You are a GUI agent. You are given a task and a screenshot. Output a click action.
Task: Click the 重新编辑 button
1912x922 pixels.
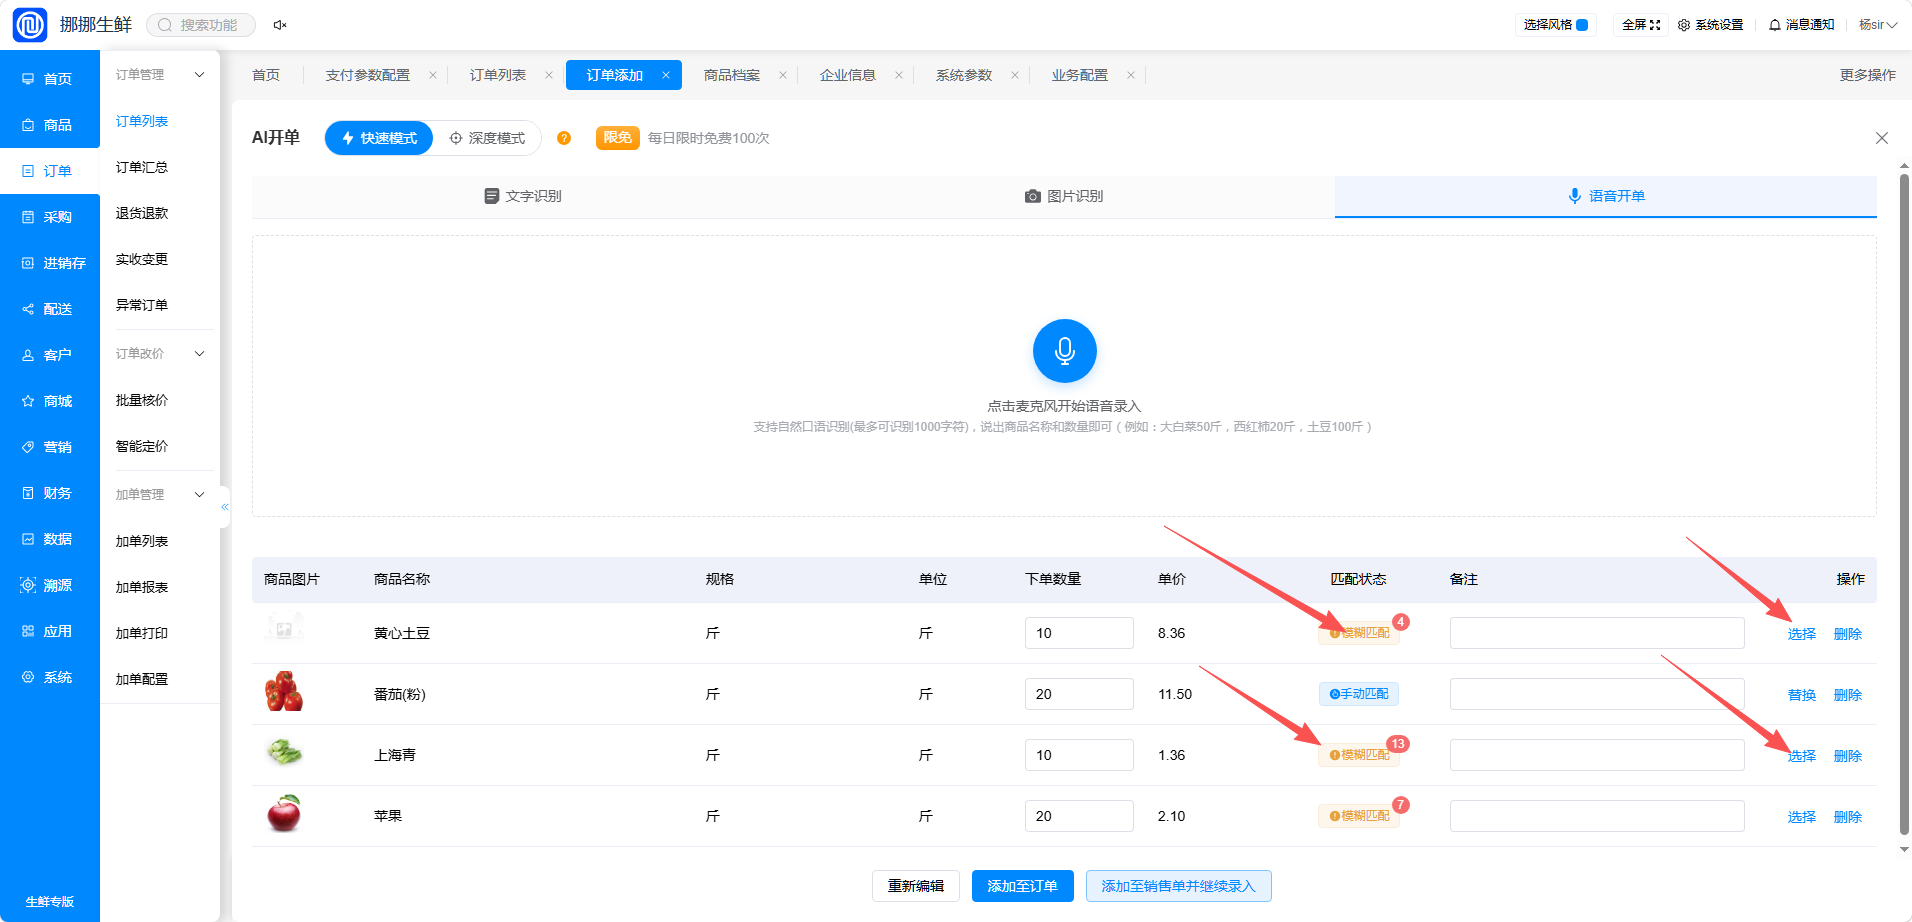(916, 886)
